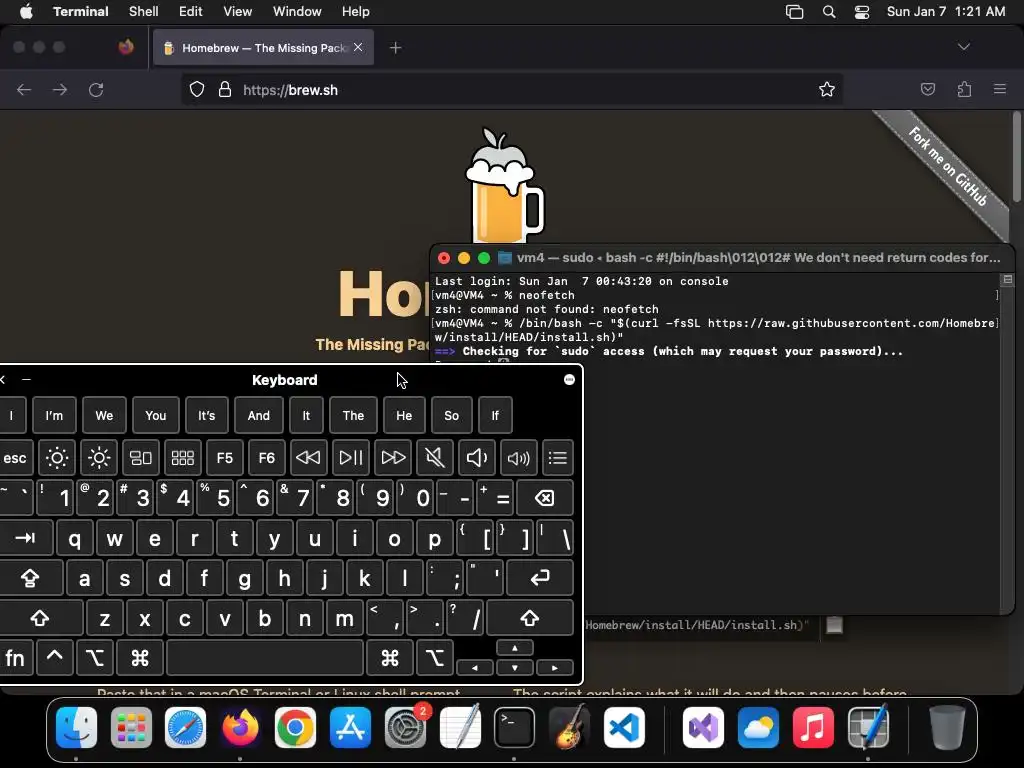The height and width of the screenshot is (768, 1024).
Task: Open the Weather app in the Dock
Action: point(758,728)
